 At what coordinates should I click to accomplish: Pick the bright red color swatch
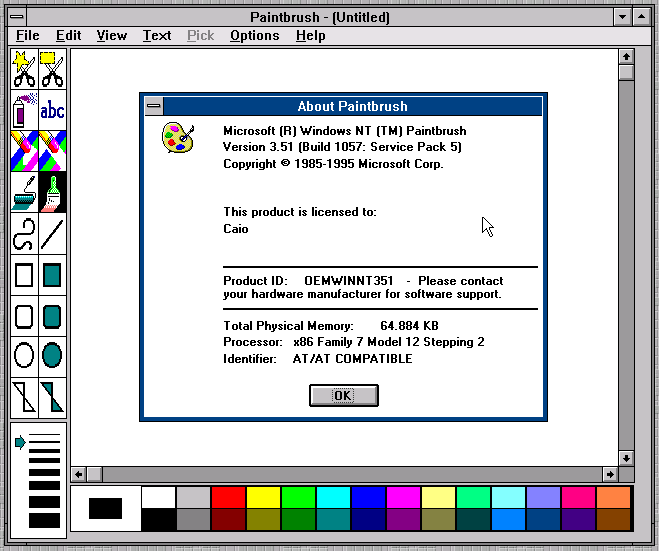pos(228,497)
